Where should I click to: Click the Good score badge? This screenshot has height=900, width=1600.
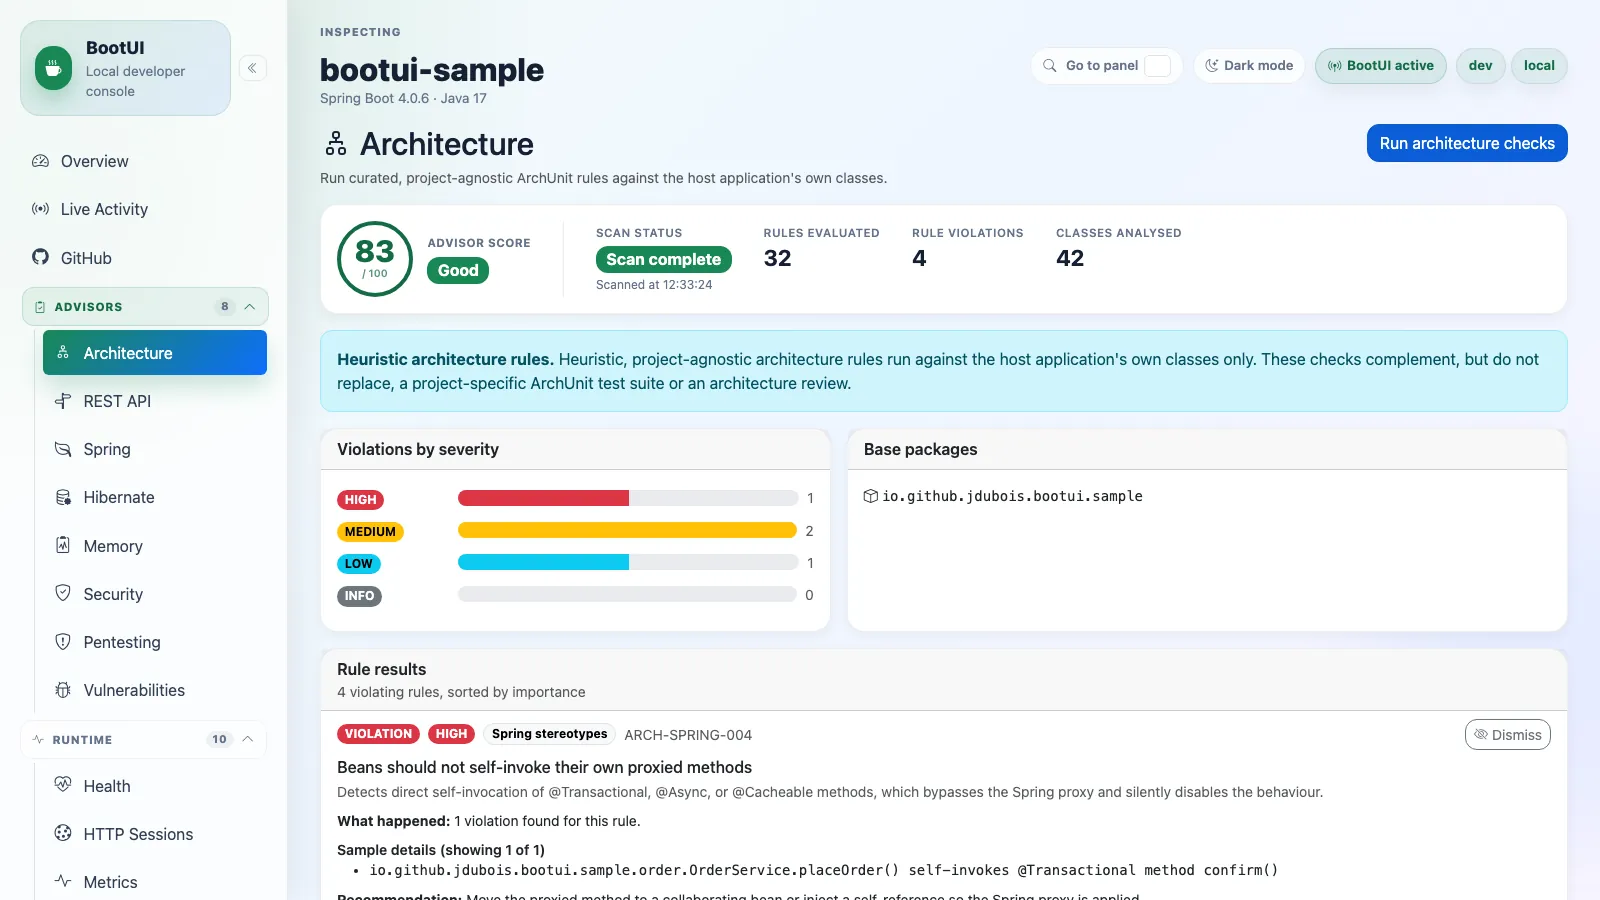point(458,270)
